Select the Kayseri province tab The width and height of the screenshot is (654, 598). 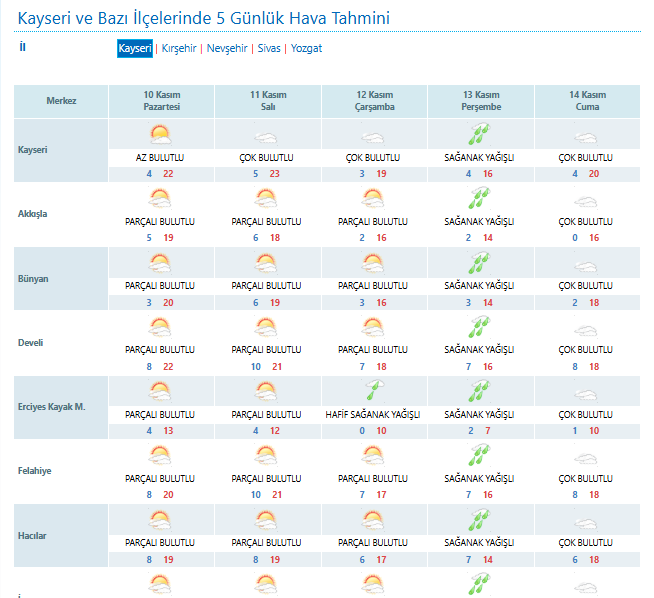click(x=135, y=48)
